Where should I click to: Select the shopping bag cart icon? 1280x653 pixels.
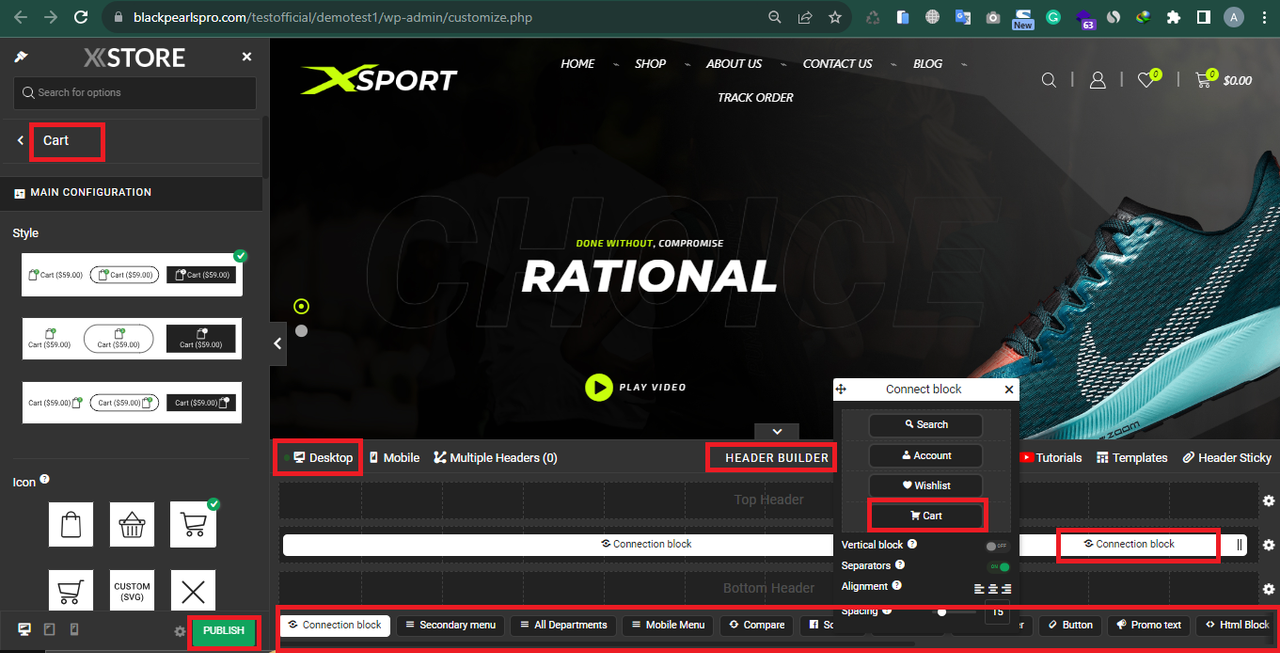(71, 524)
